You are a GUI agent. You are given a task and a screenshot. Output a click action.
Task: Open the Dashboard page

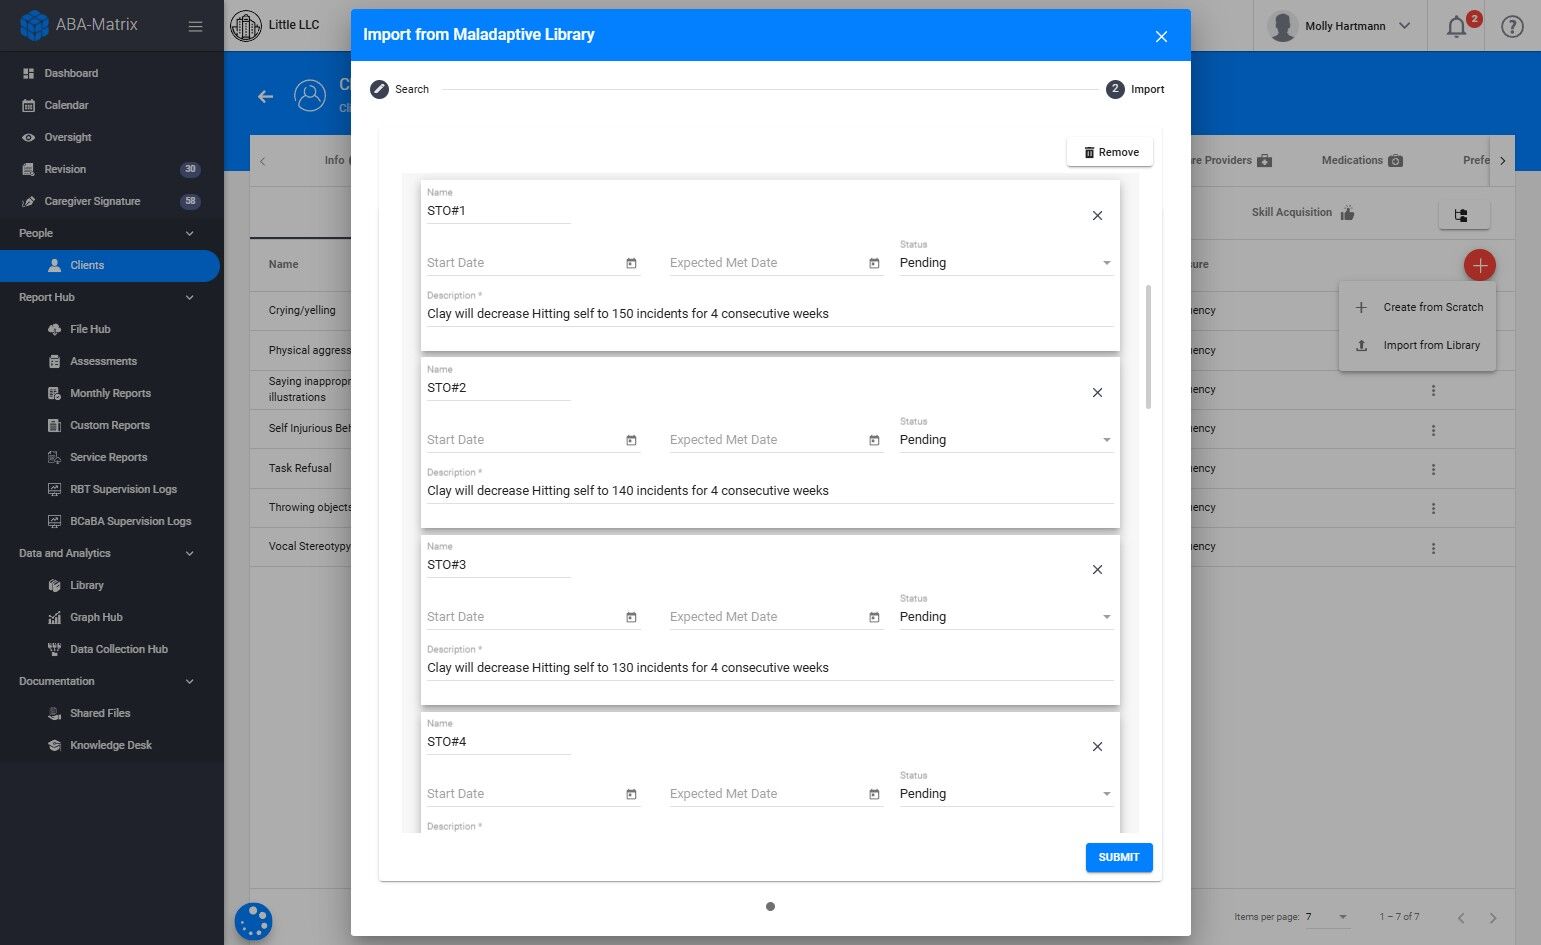(71, 73)
